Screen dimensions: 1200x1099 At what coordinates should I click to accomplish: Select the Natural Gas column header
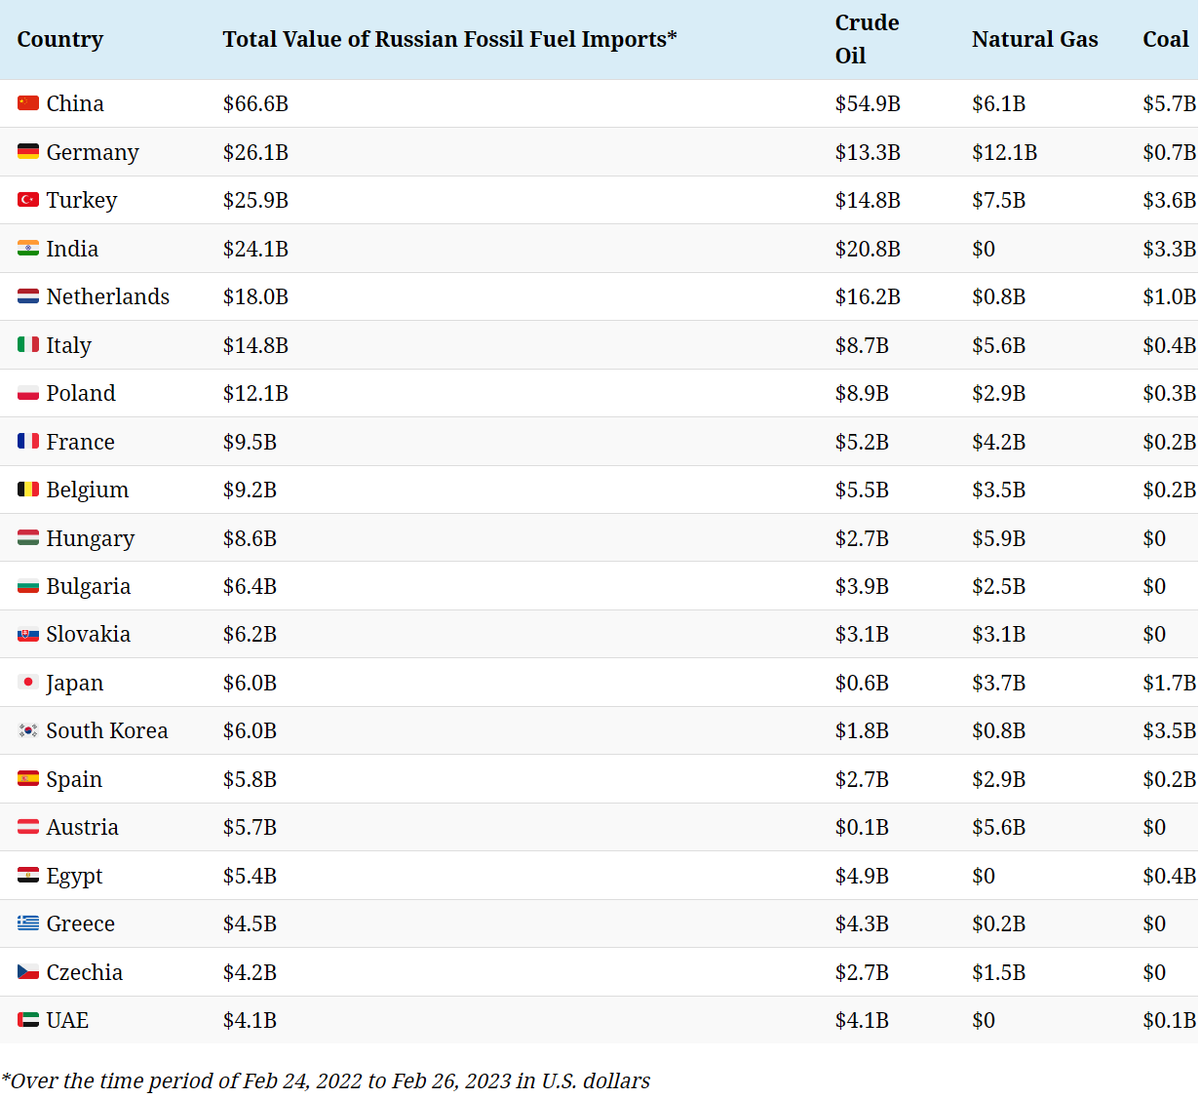(1035, 39)
